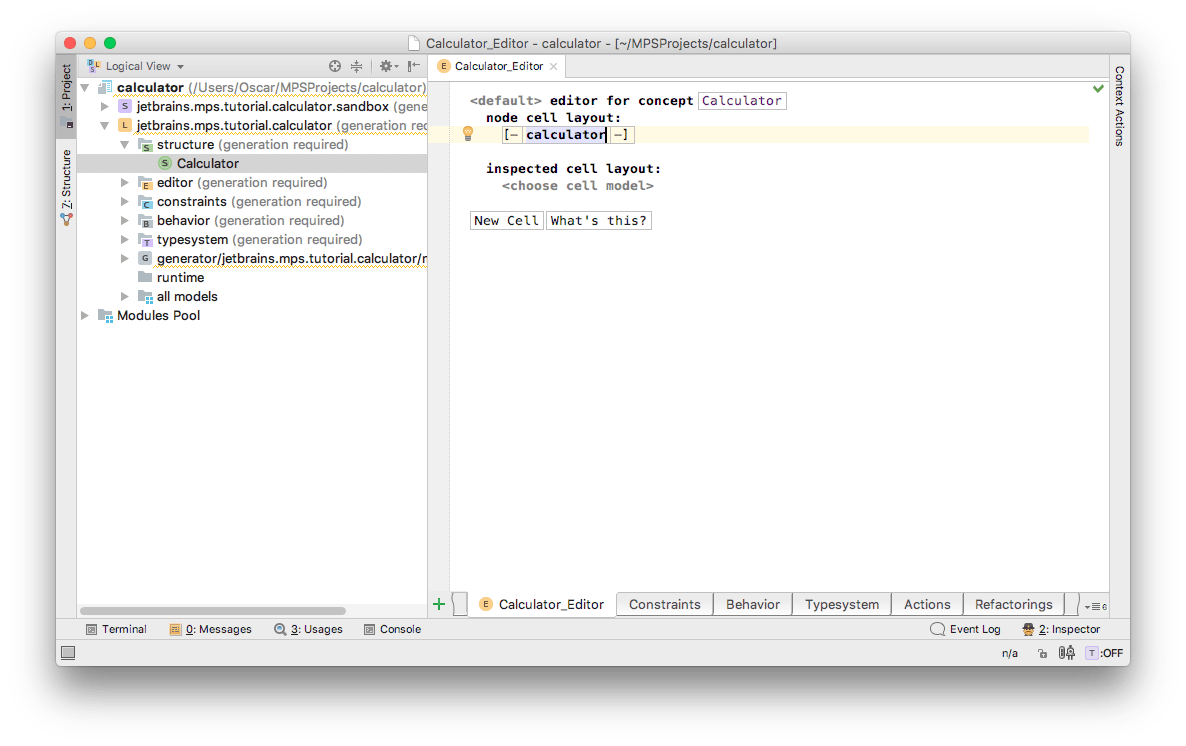
Task: Click the yellow lightbulb intention icon
Action: (x=467, y=134)
